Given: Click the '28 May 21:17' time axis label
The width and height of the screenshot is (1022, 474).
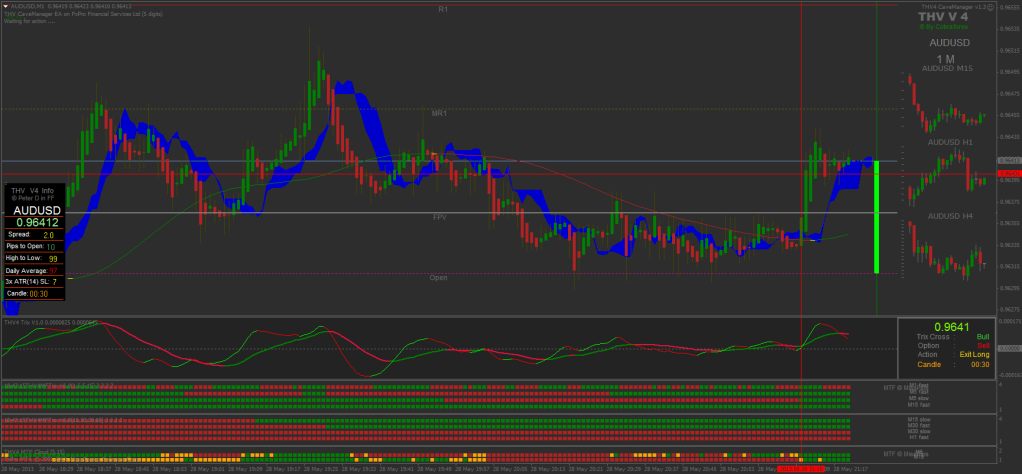Looking at the screenshot, I should (x=853, y=469).
